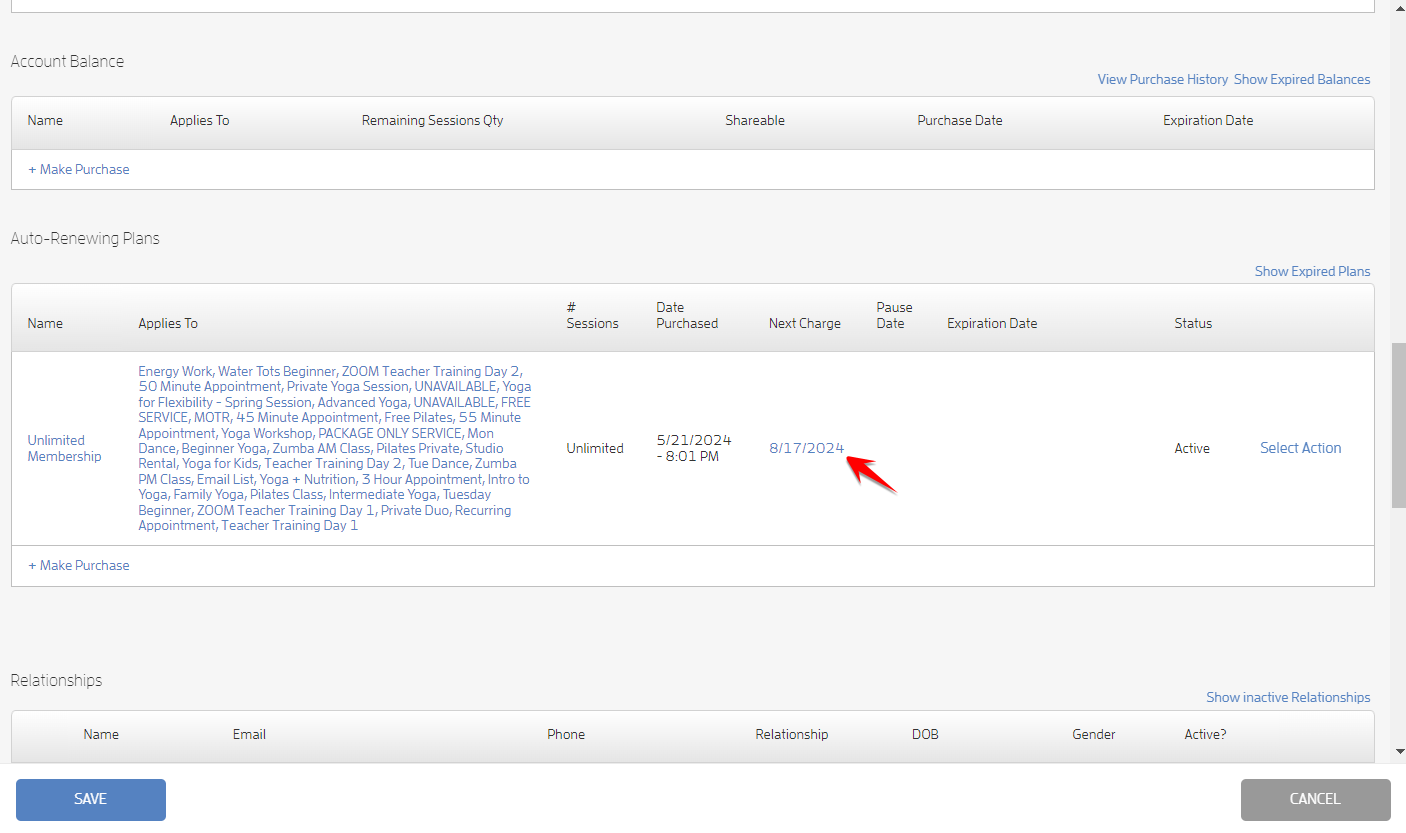1406x833 pixels.
Task: Click the Remaining Sessions Qty column header
Action: coord(432,120)
